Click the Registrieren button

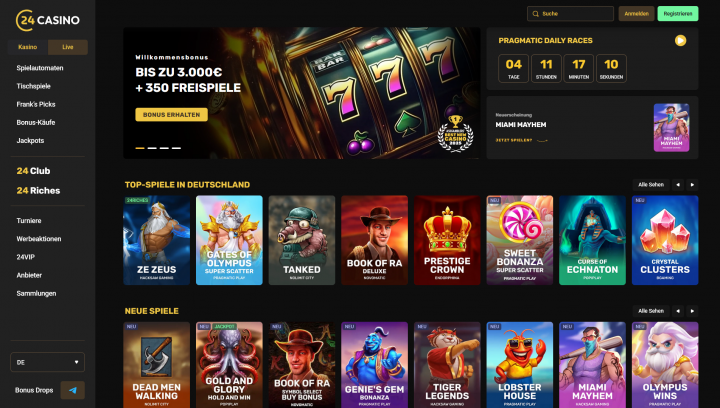pyautogui.click(x=678, y=14)
